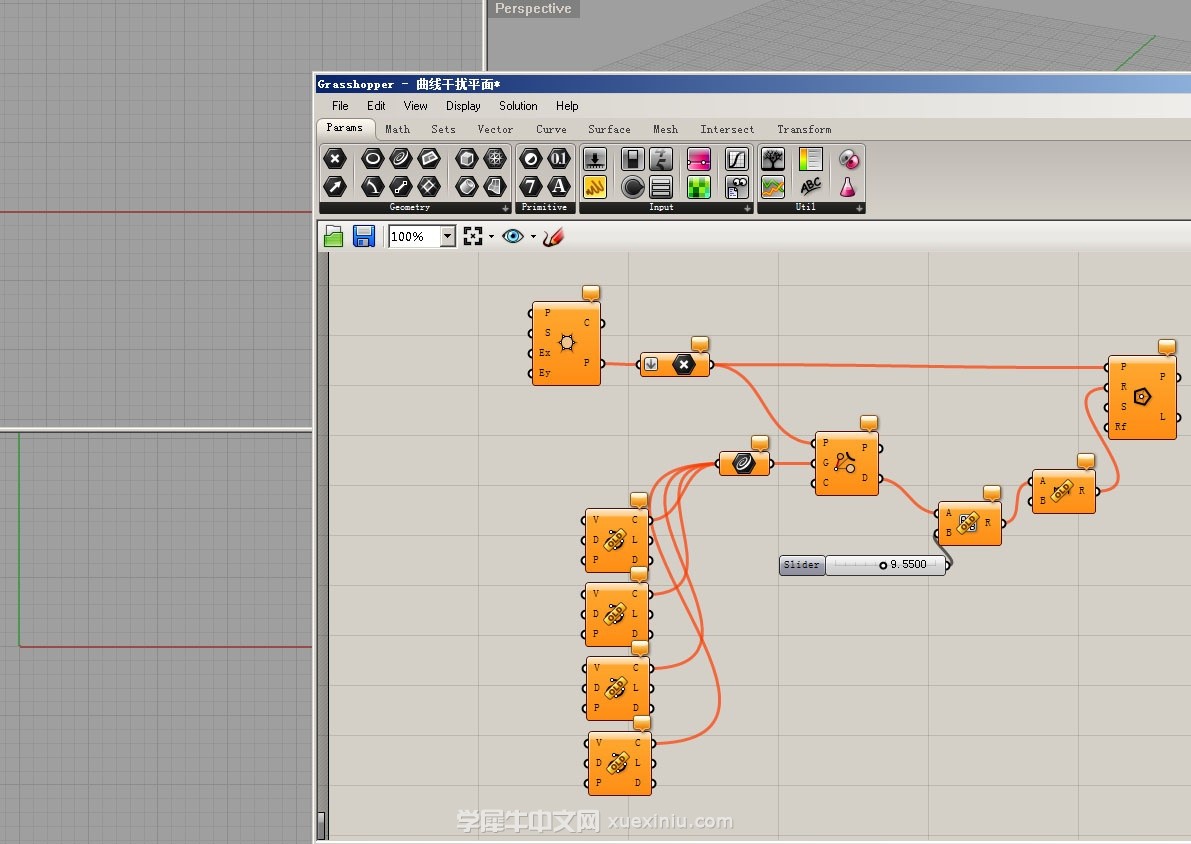Switch to the Sets tab

pos(443,129)
